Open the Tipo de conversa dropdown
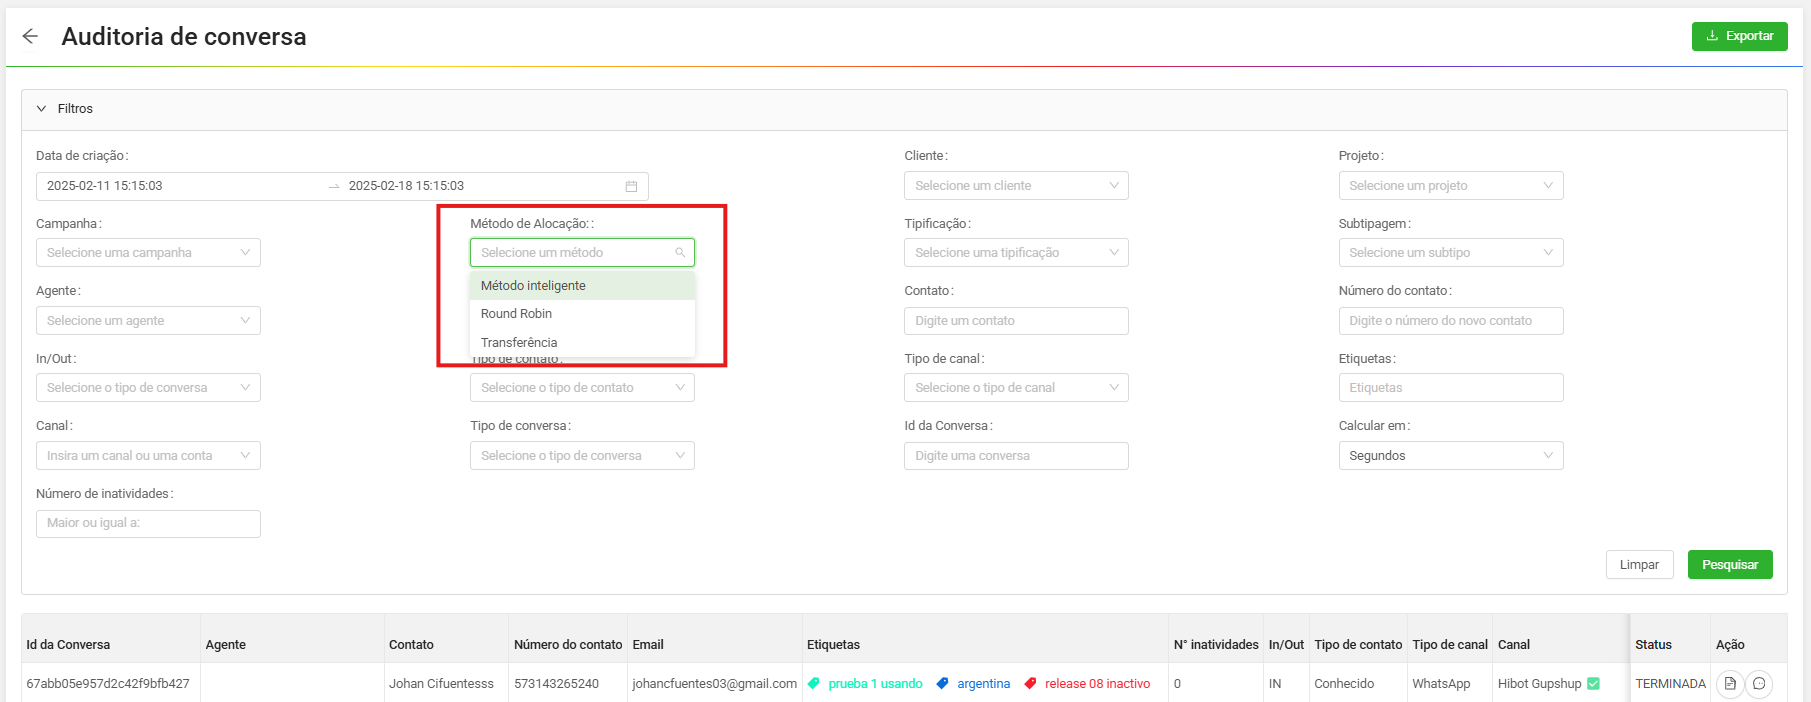Image resolution: width=1811 pixels, height=702 pixels. (582, 456)
